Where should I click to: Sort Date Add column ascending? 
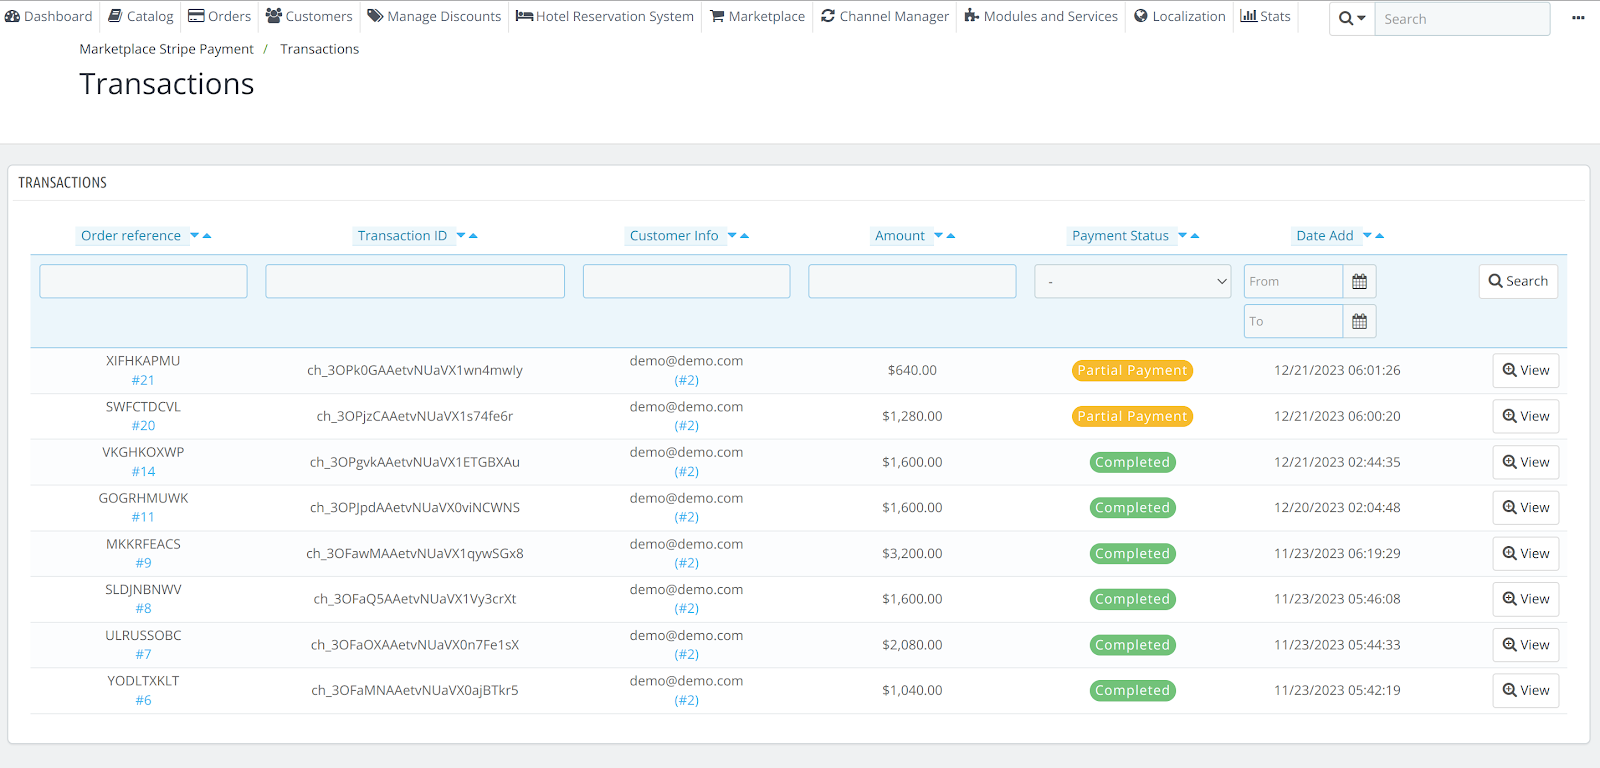click(1379, 236)
